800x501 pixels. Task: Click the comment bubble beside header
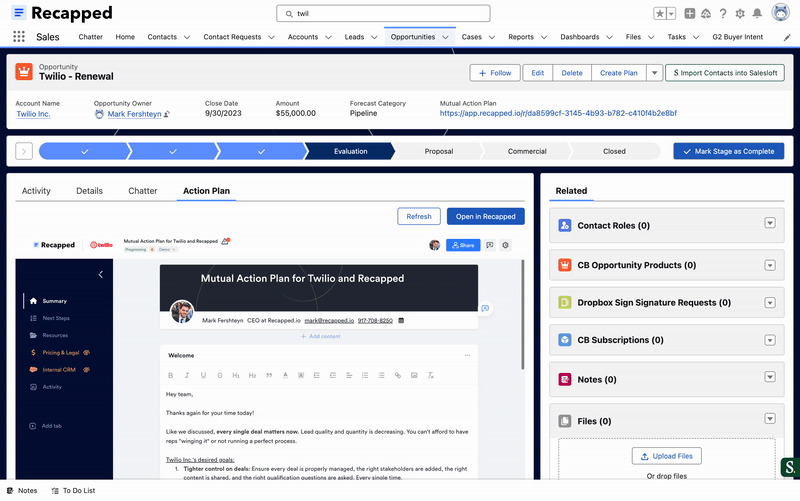click(x=485, y=308)
